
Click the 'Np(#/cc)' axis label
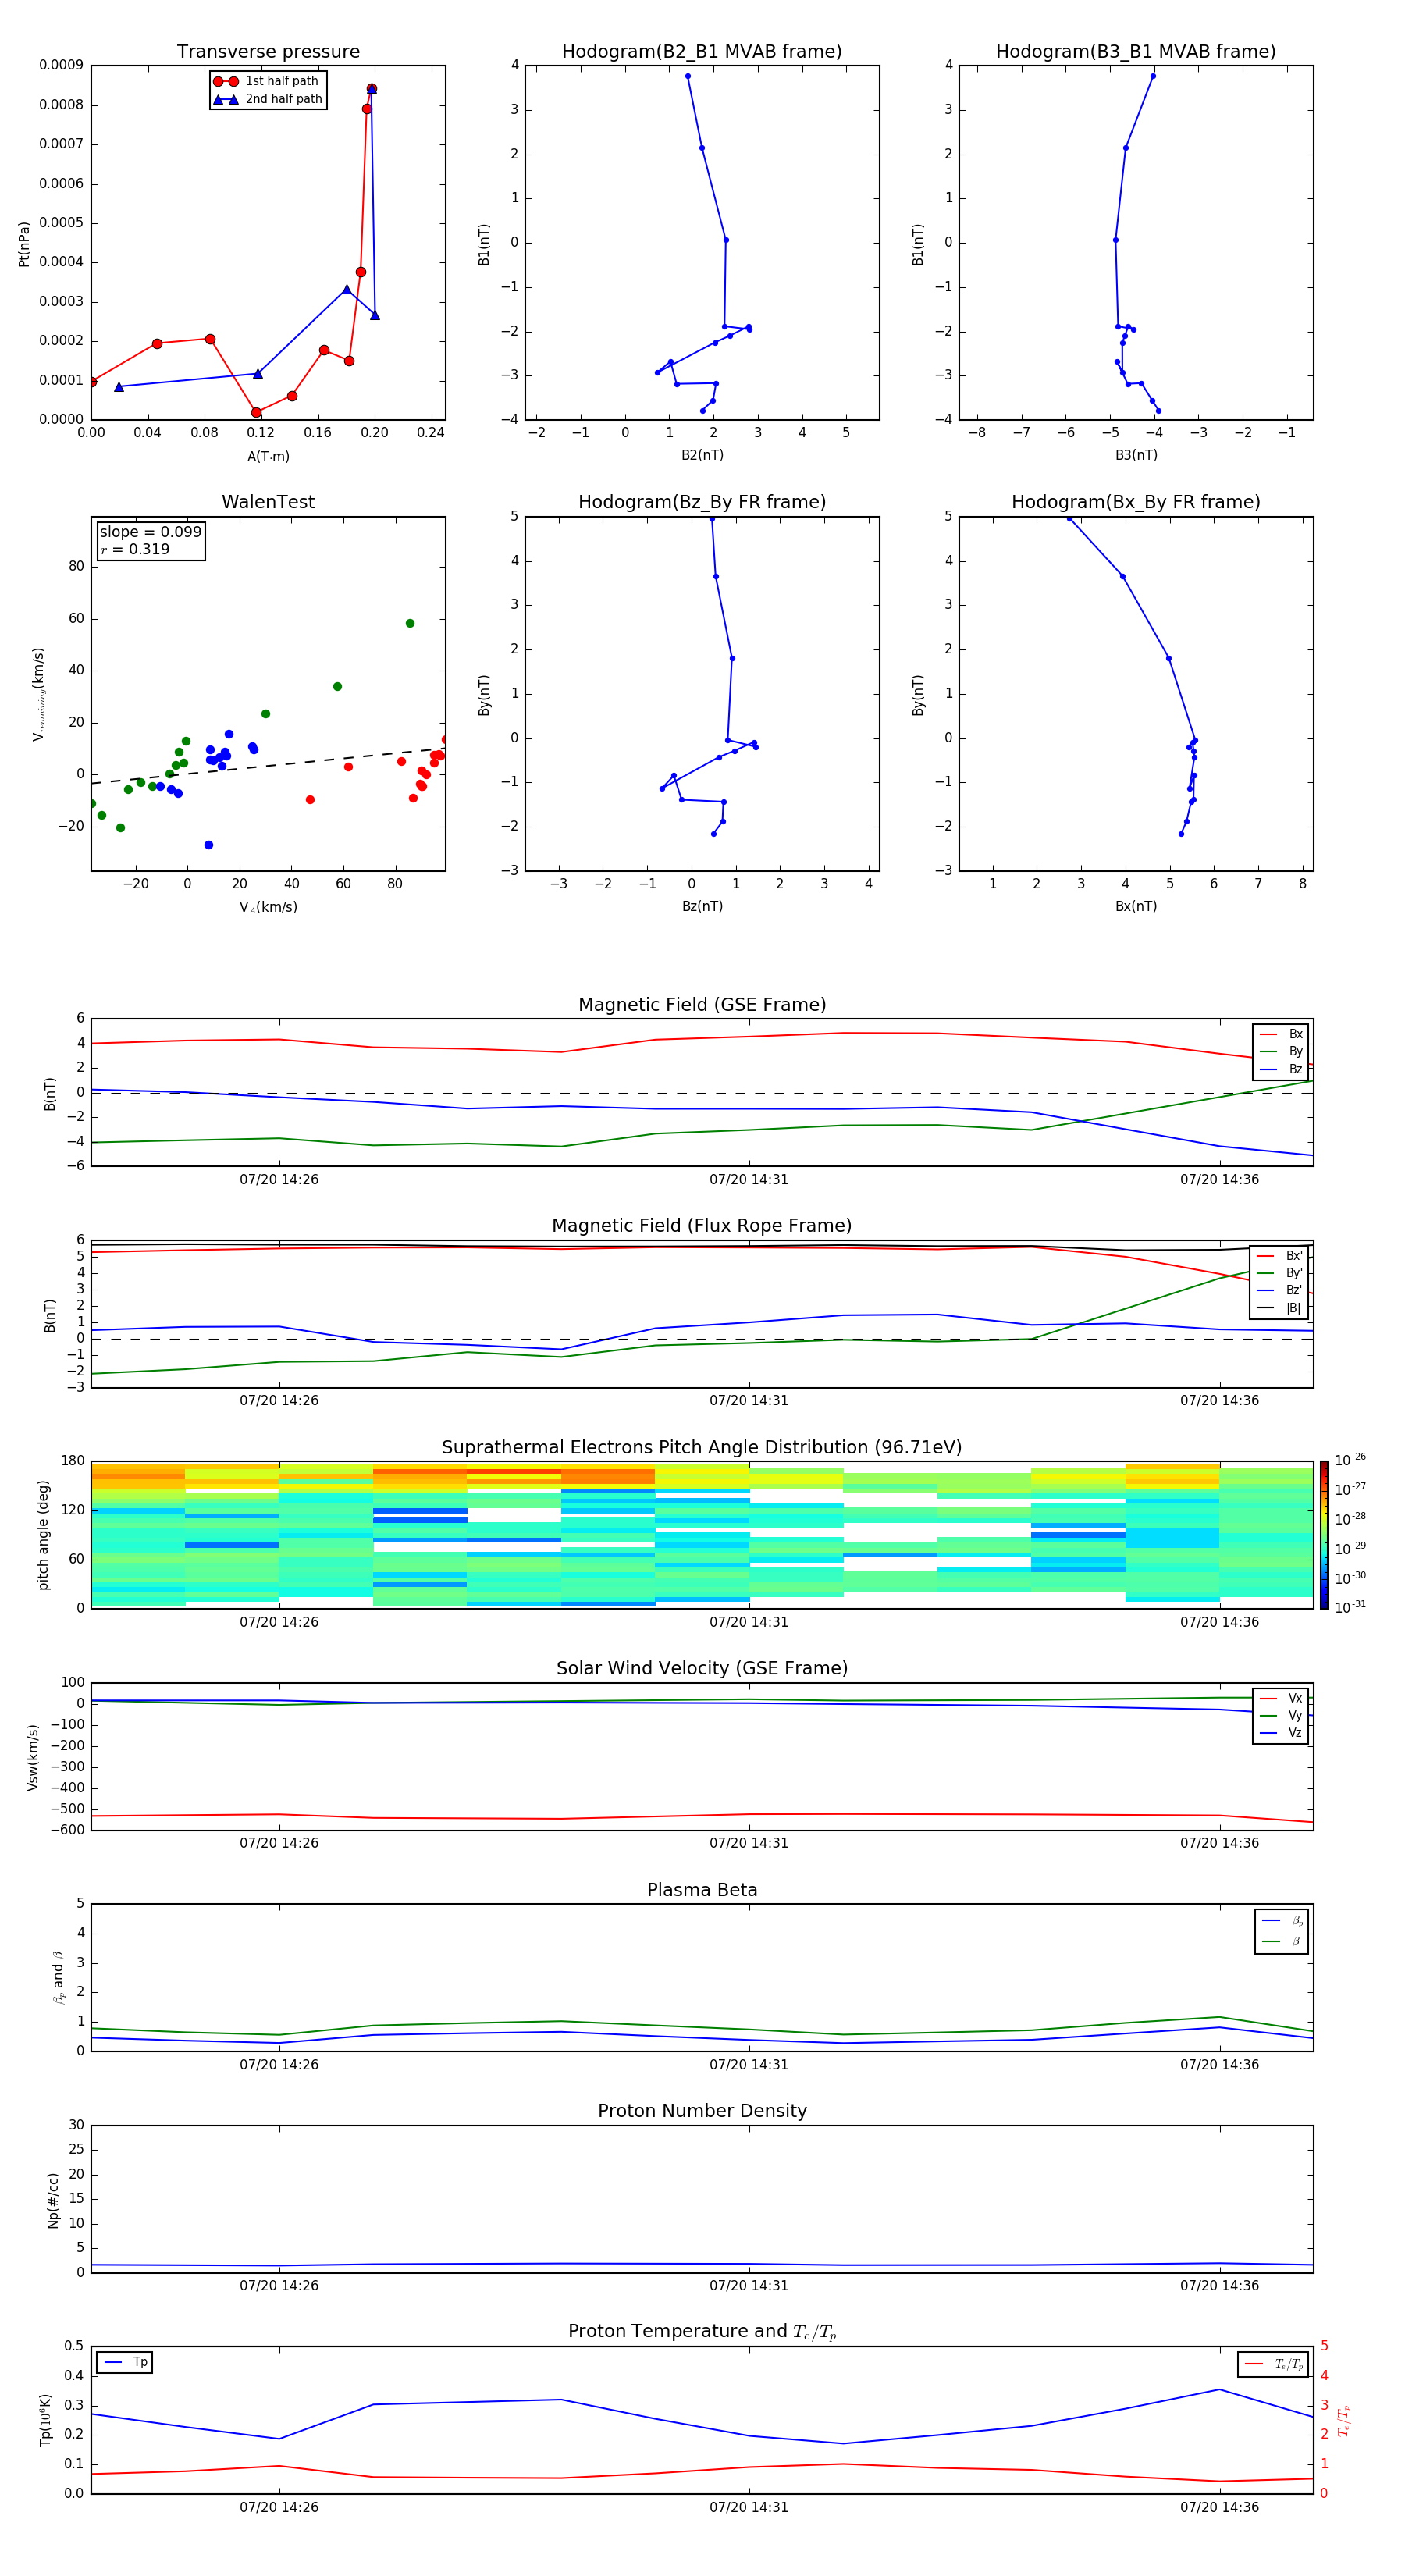point(53,2199)
